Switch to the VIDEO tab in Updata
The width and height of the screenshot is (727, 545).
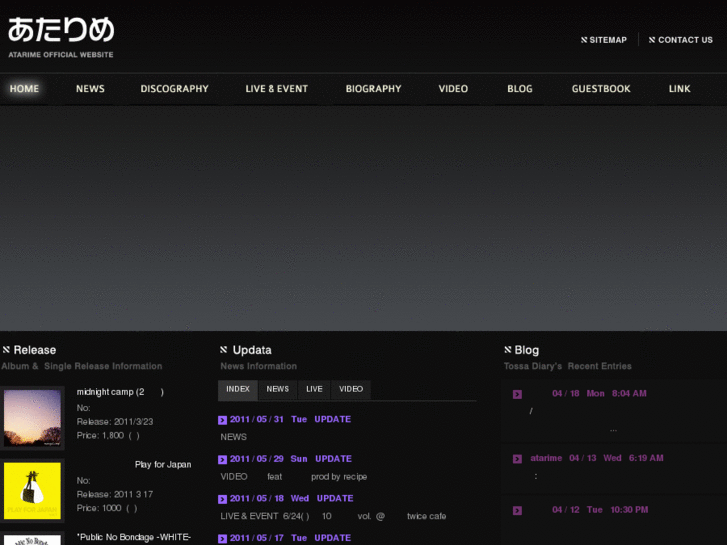(351, 390)
